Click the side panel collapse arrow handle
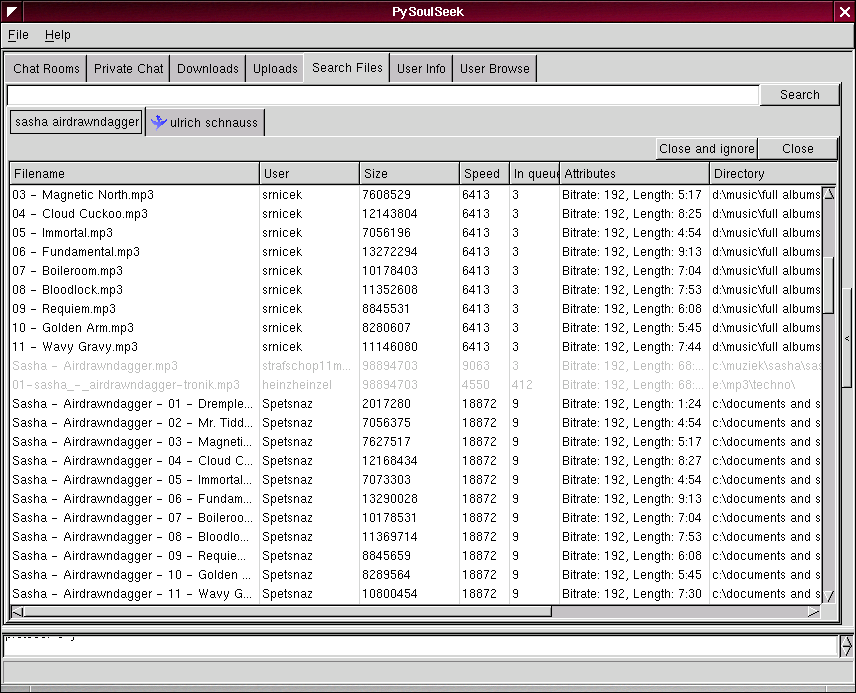Screen dimensions: 856x693 (x=847, y=338)
